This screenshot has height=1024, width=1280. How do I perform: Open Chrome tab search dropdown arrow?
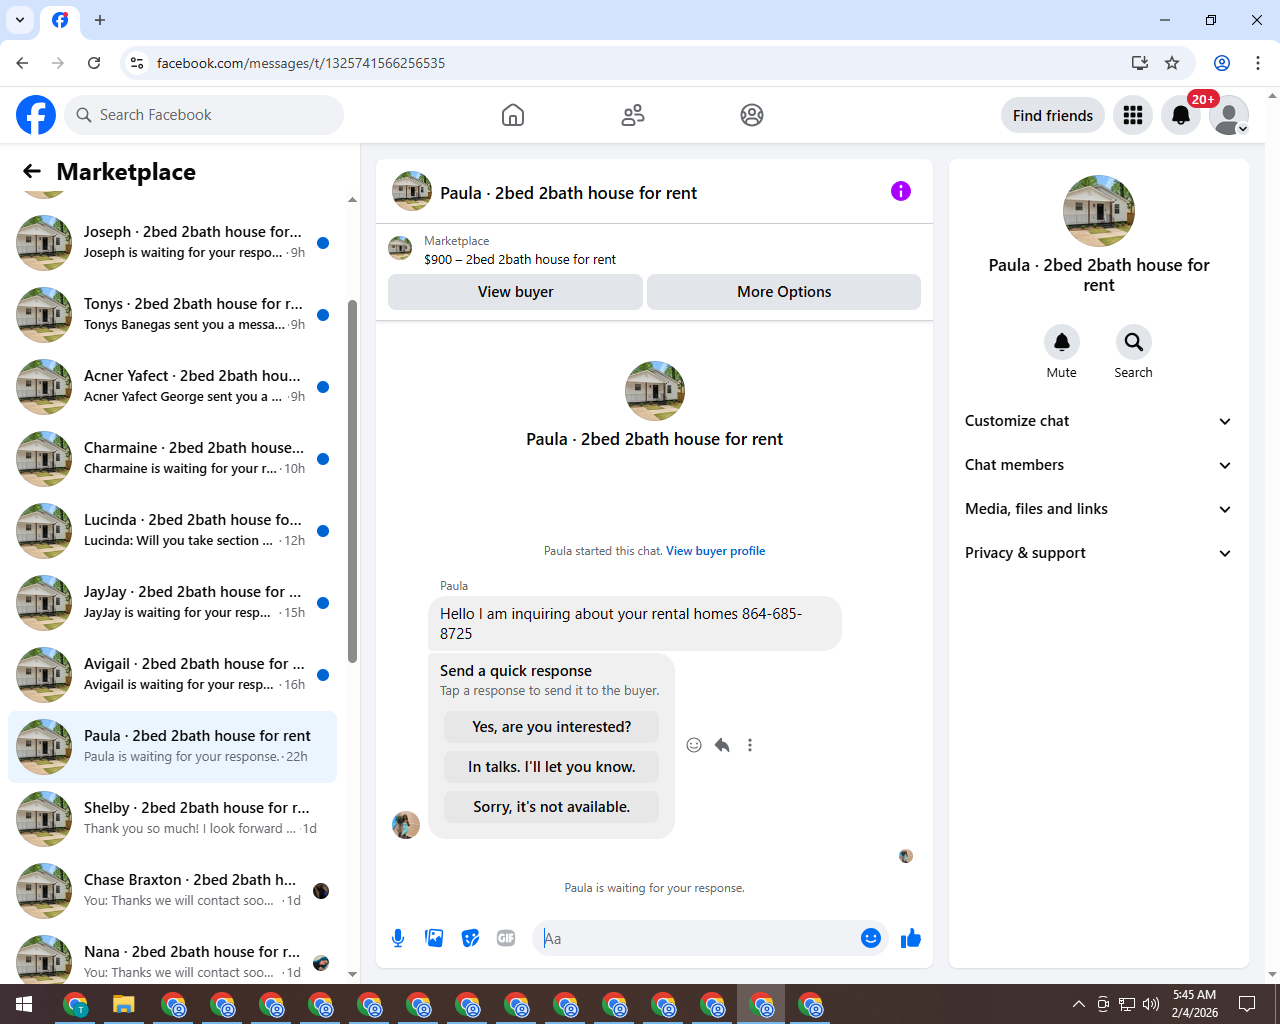coord(20,20)
